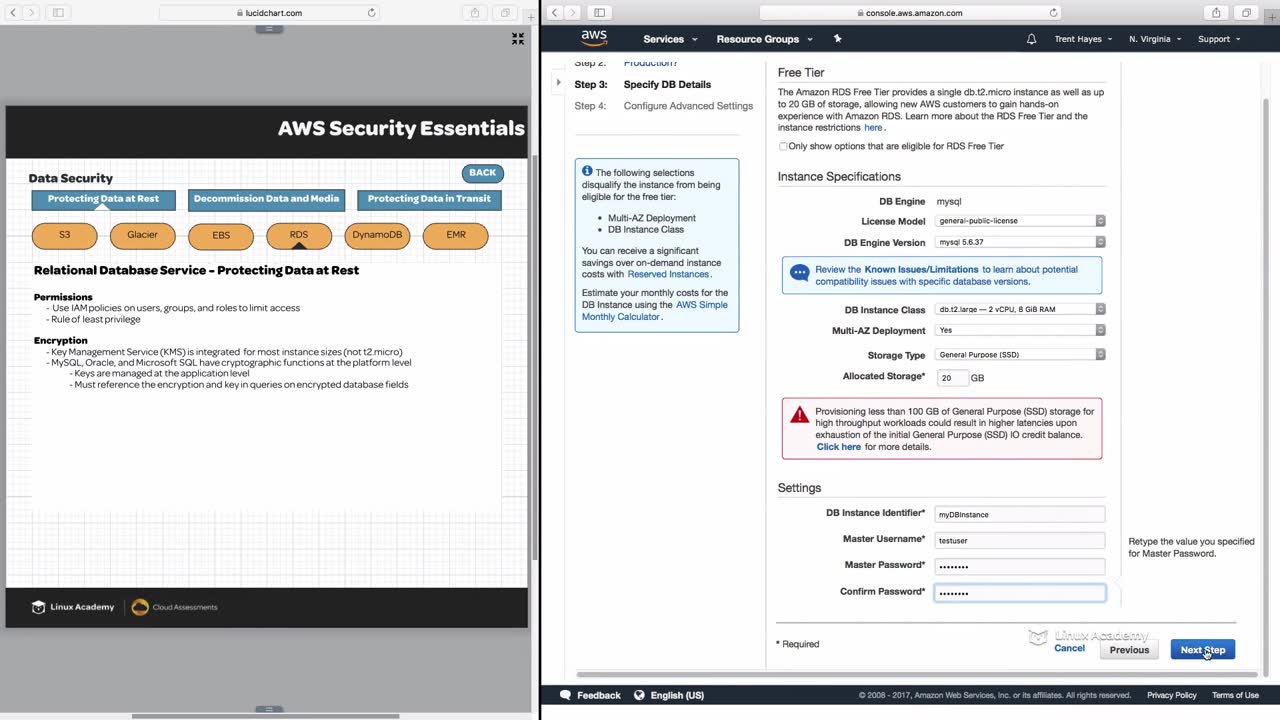Open the DB Engine Version dropdown

pos(1020,242)
